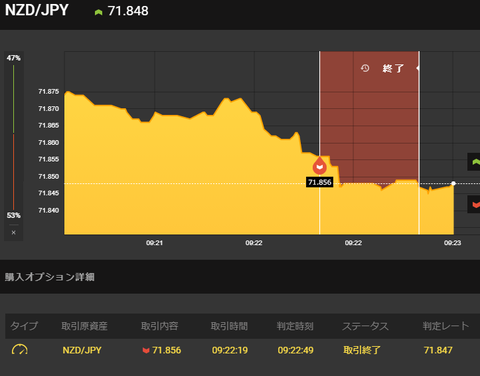Click the red down-arrow beside 71.856 in table

pos(146,350)
